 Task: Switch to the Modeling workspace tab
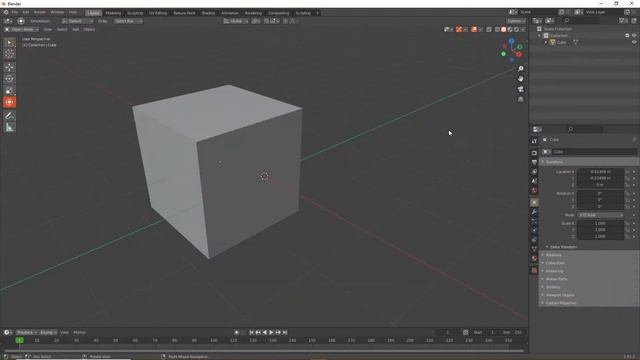[113, 13]
